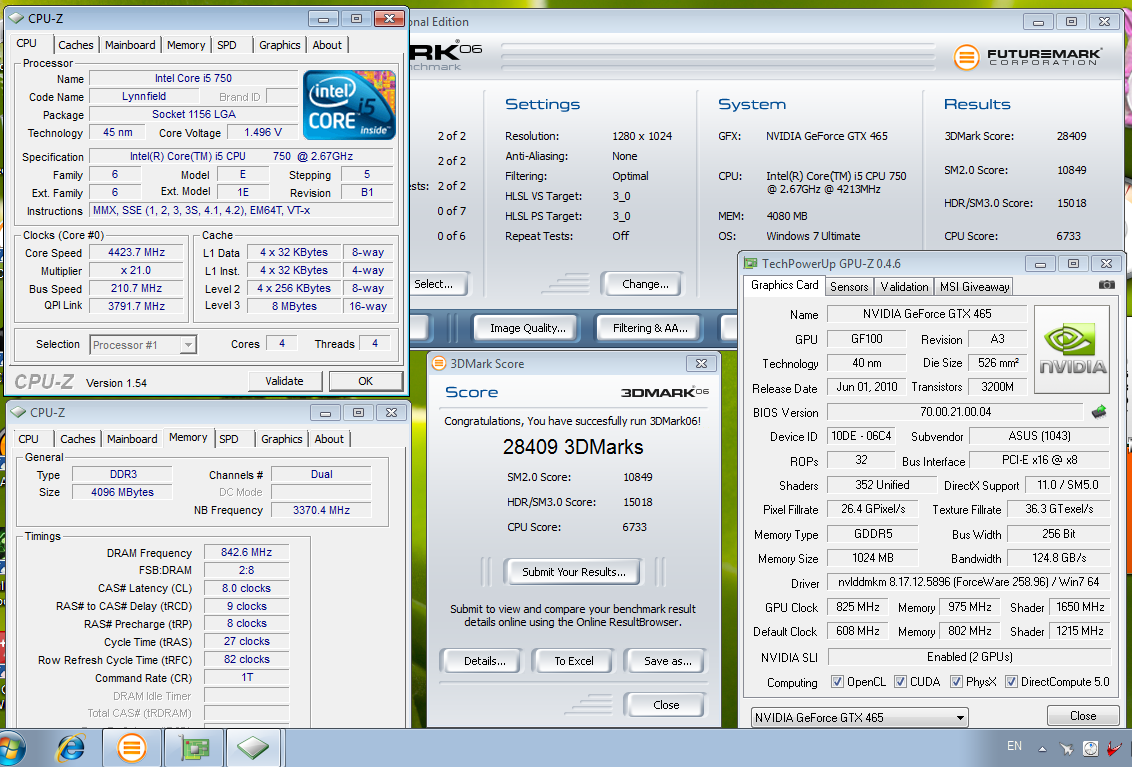Click the Core Voltage 1.496 V value
This screenshot has height=767, width=1132.
click(263, 133)
